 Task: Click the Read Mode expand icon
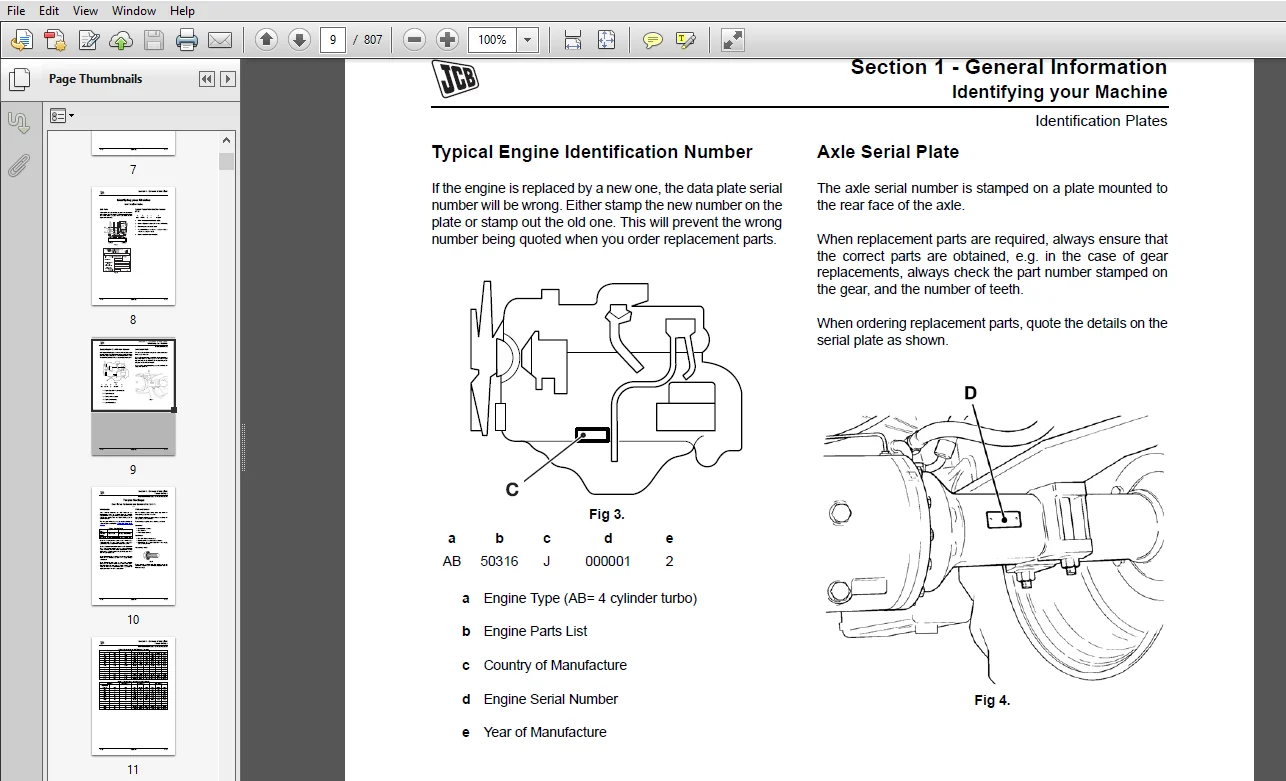tap(733, 40)
